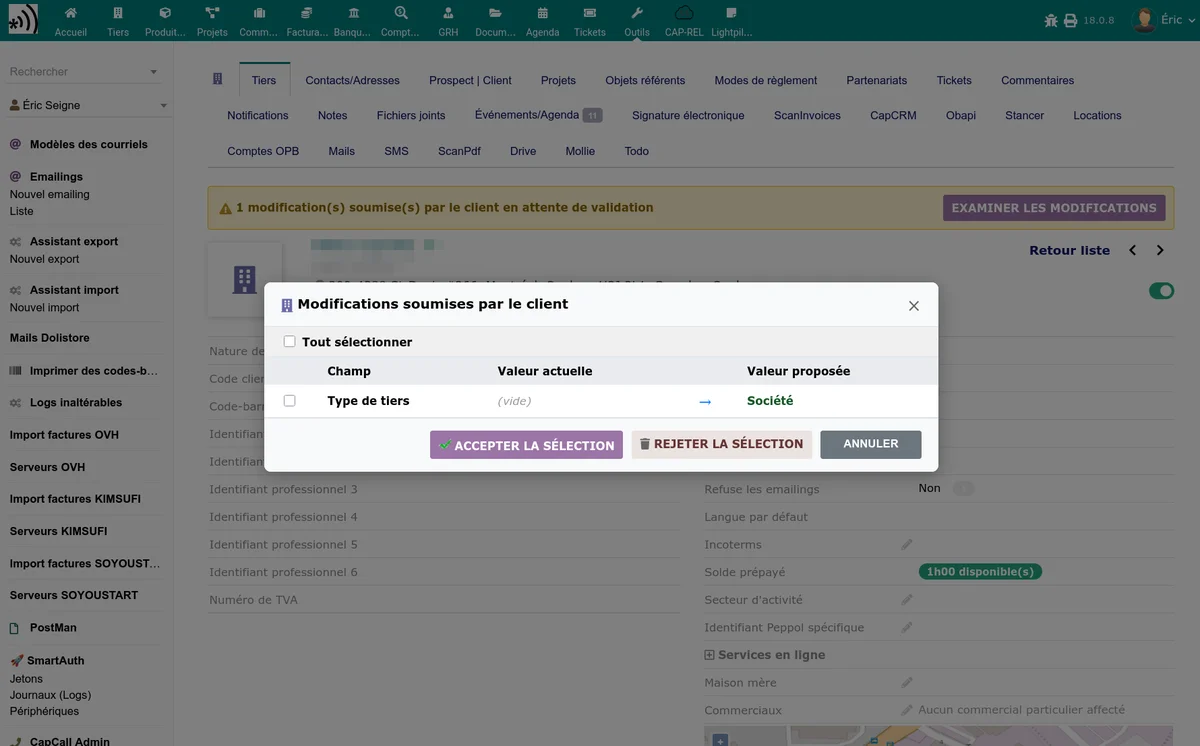1200x746 pixels.
Task: Toggle the green third-party status switch
Action: (x=1161, y=291)
